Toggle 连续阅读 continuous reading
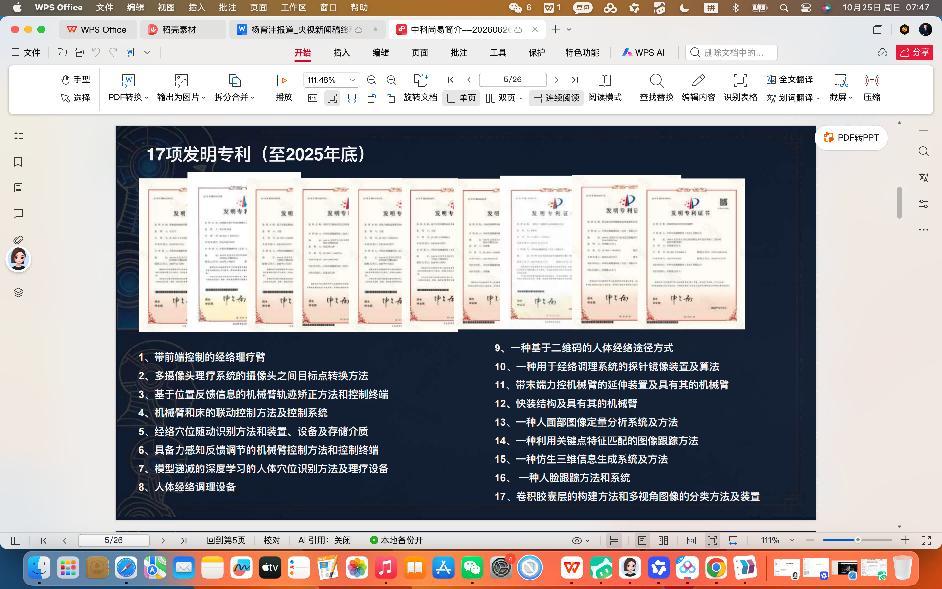This screenshot has height=589, width=942. point(556,97)
